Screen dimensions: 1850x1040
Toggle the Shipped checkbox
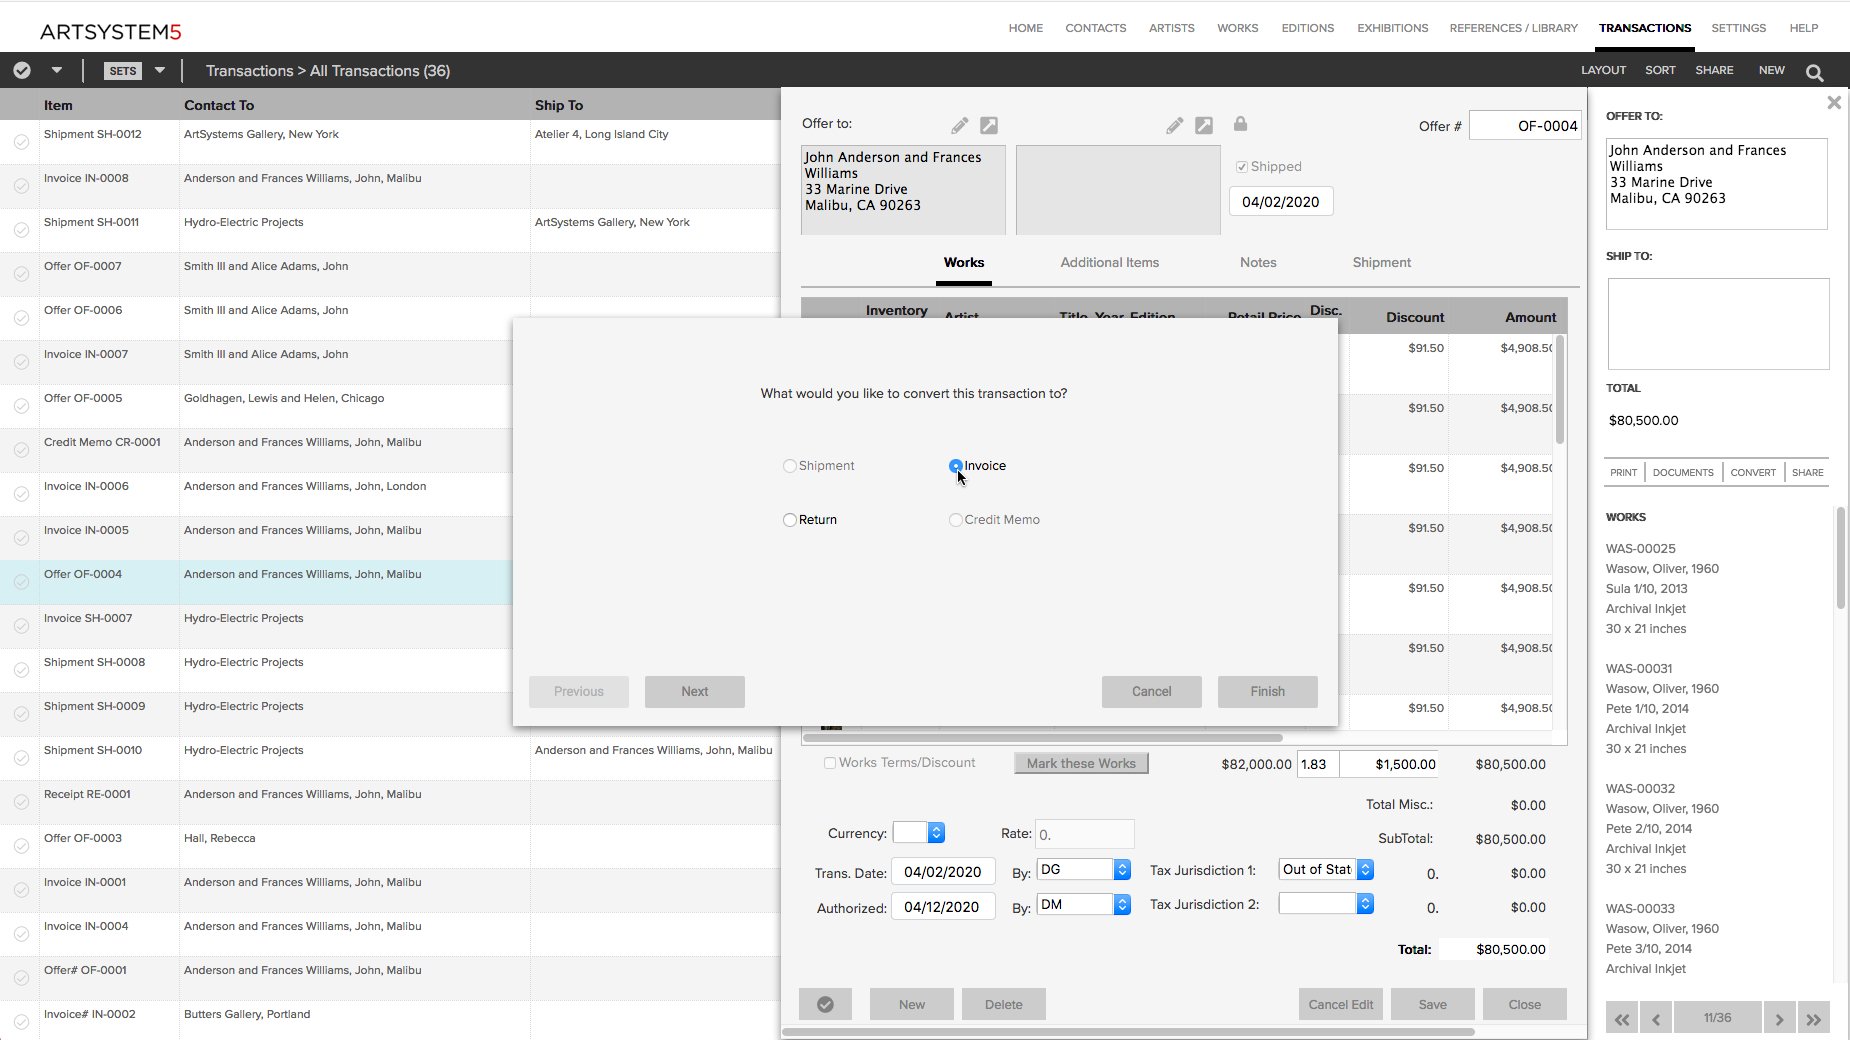pyautogui.click(x=1242, y=167)
